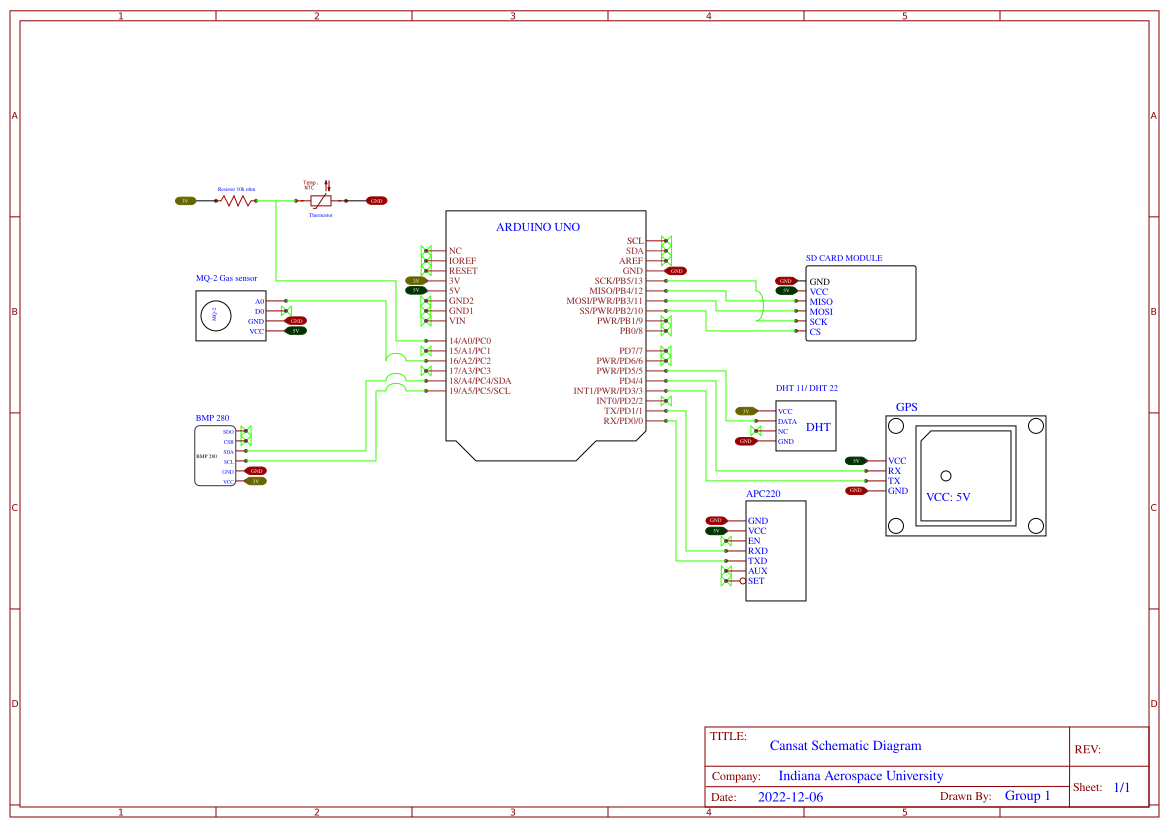Select Arduino pin label SCK/PB5/13
1169x827 pixels.
[619, 281]
